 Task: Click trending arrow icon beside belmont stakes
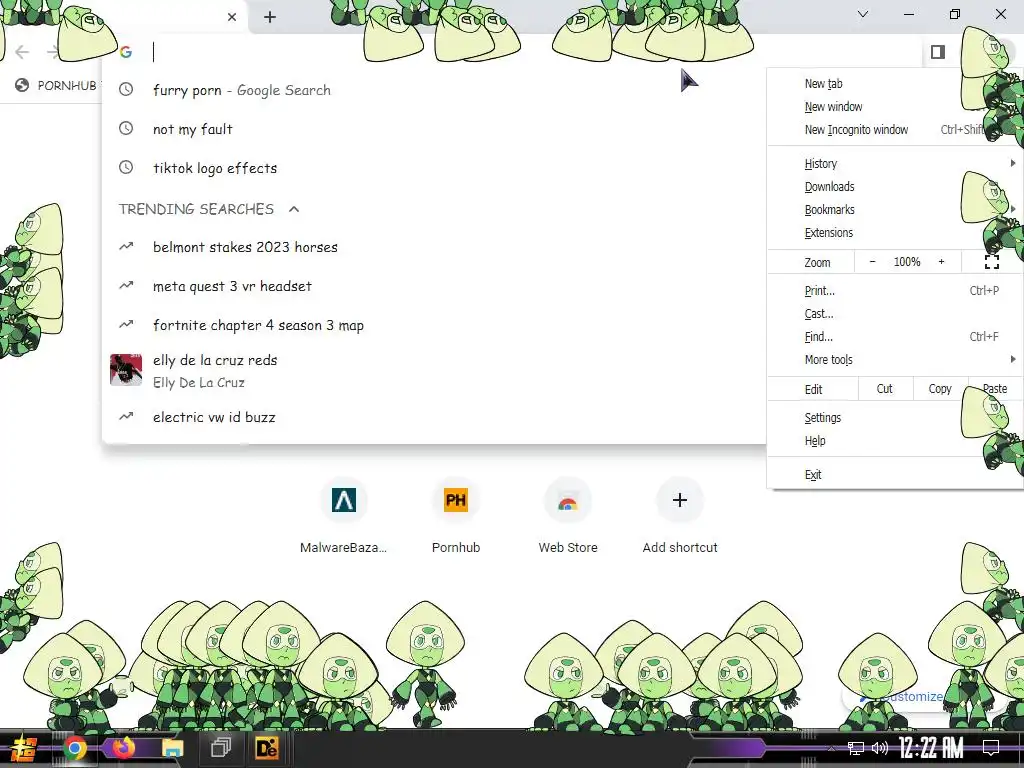(126, 246)
